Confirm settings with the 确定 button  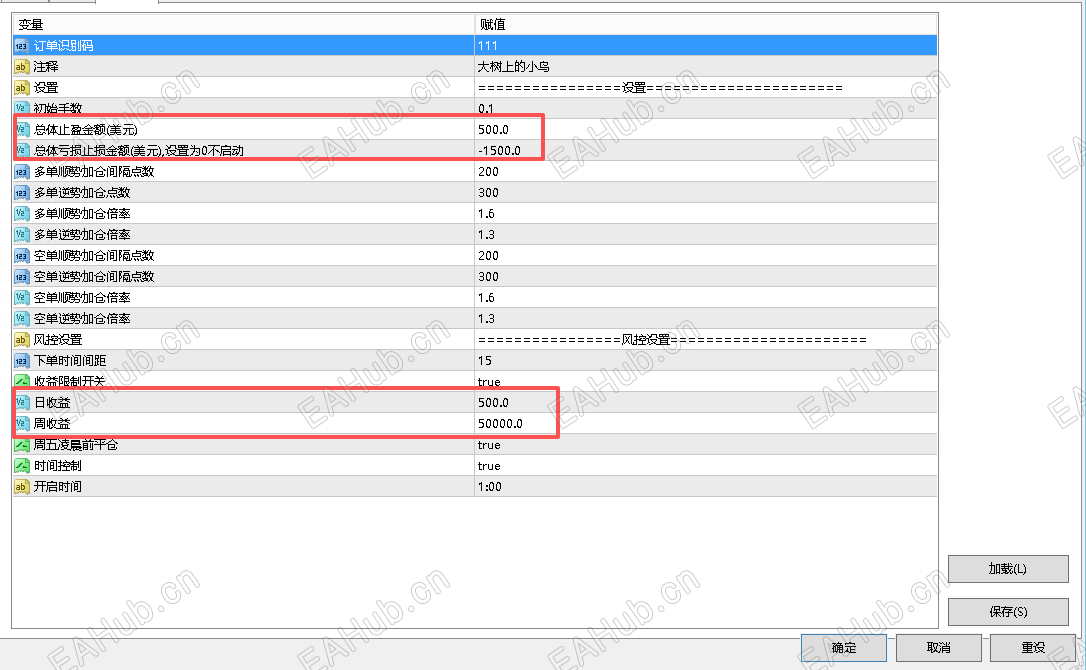click(844, 648)
